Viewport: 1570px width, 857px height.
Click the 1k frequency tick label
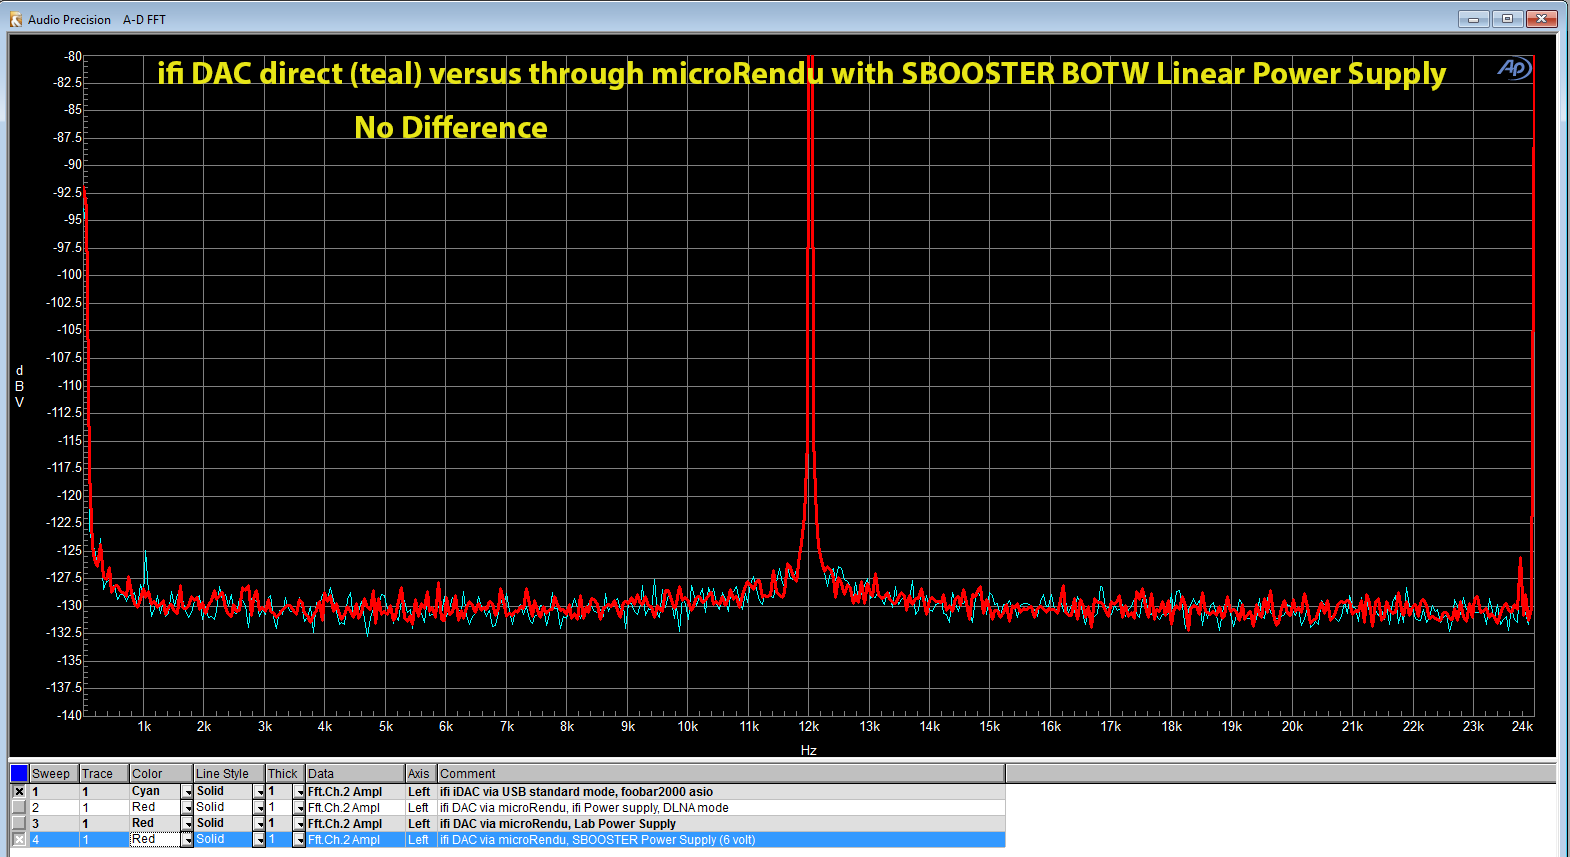click(x=144, y=726)
